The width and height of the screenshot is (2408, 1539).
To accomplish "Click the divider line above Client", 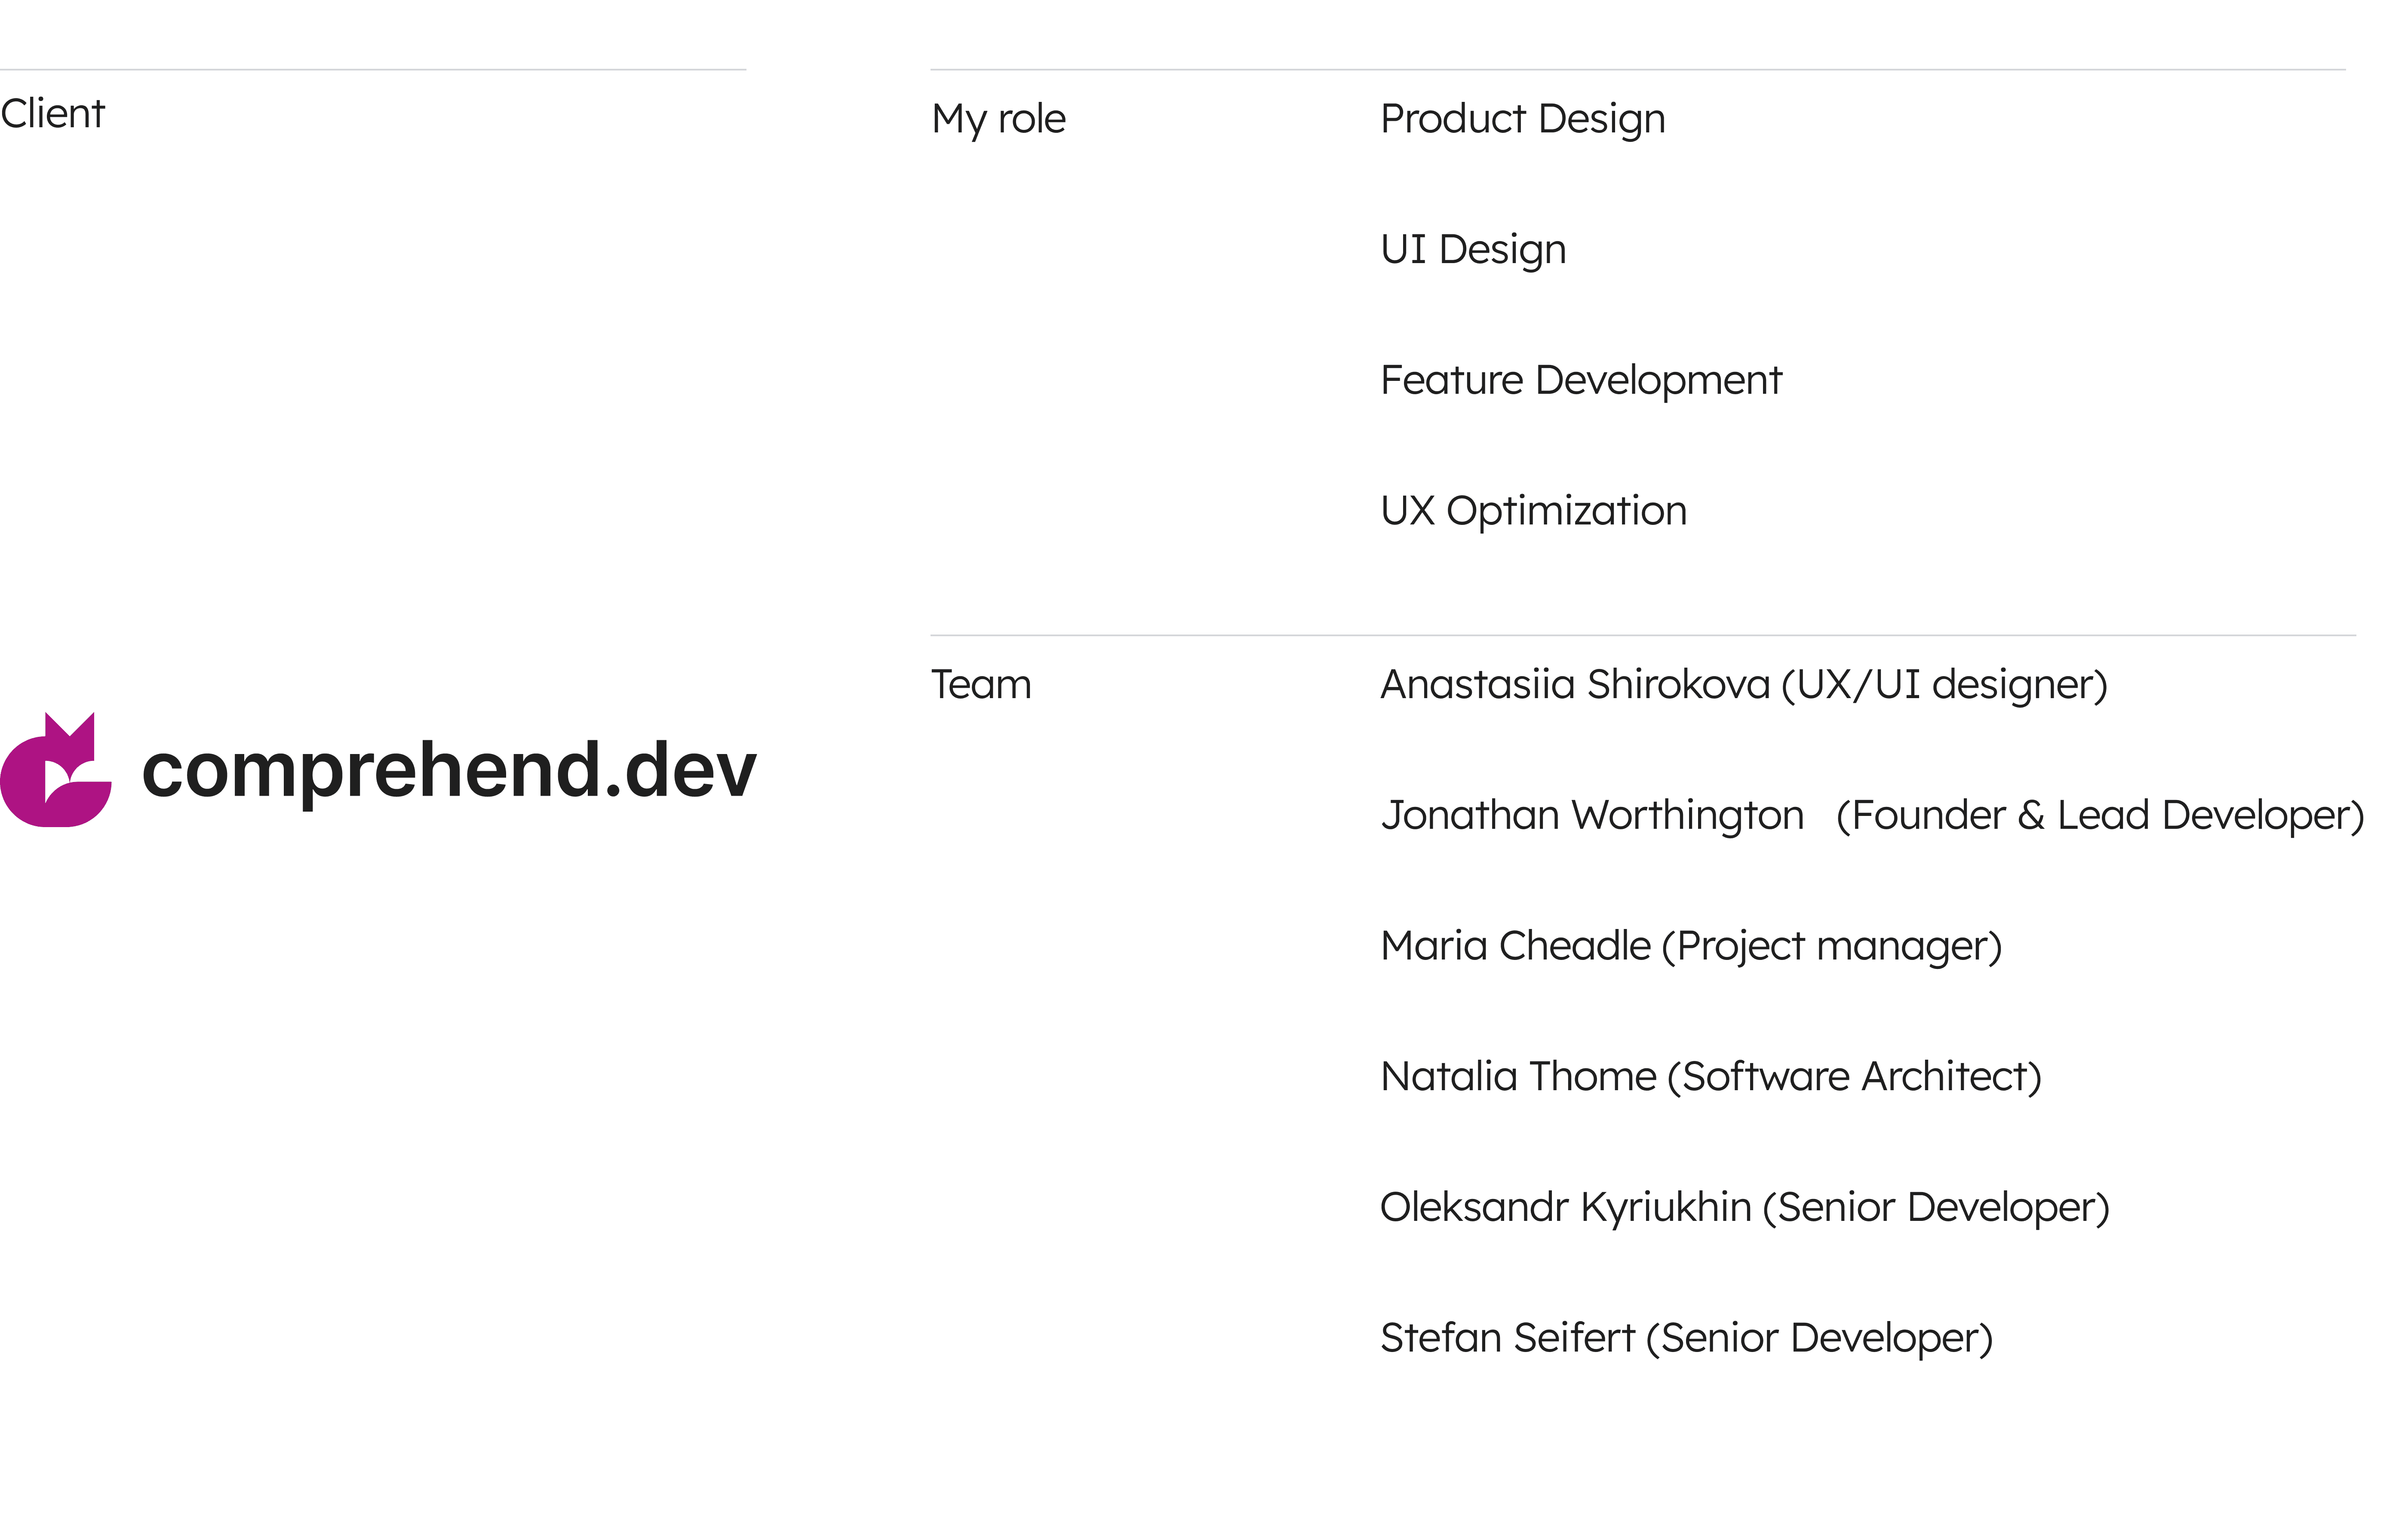I will coord(372,70).
